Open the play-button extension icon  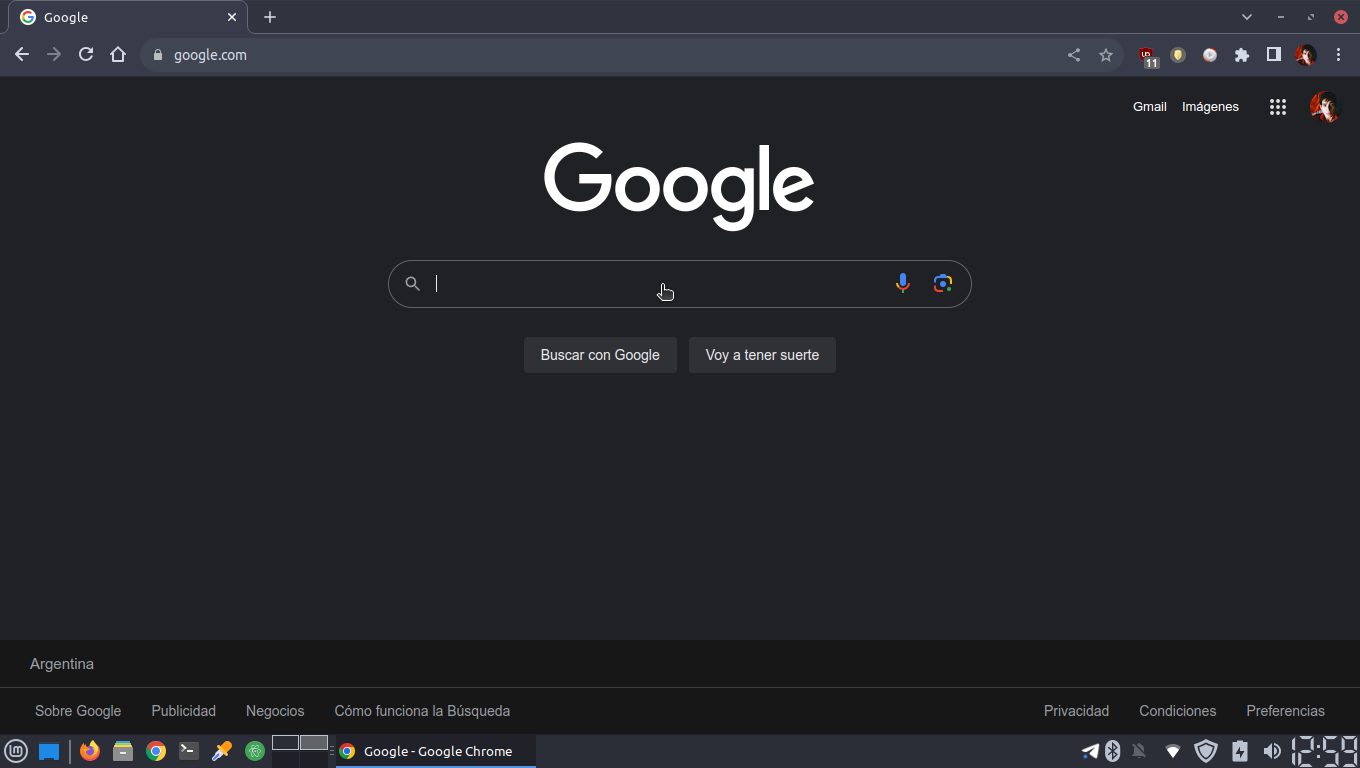click(x=1210, y=55)
